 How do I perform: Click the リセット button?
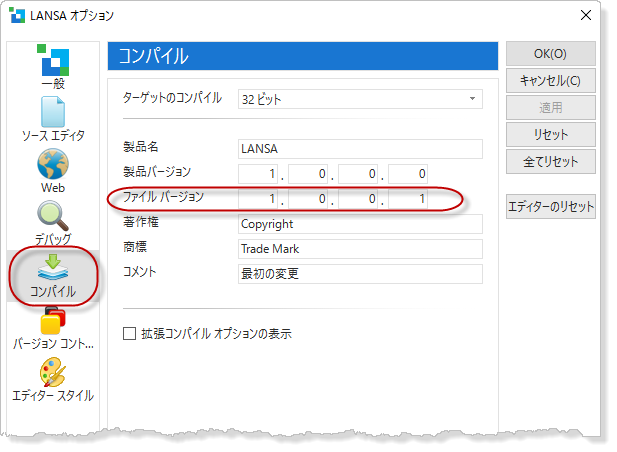click(550, 135)
